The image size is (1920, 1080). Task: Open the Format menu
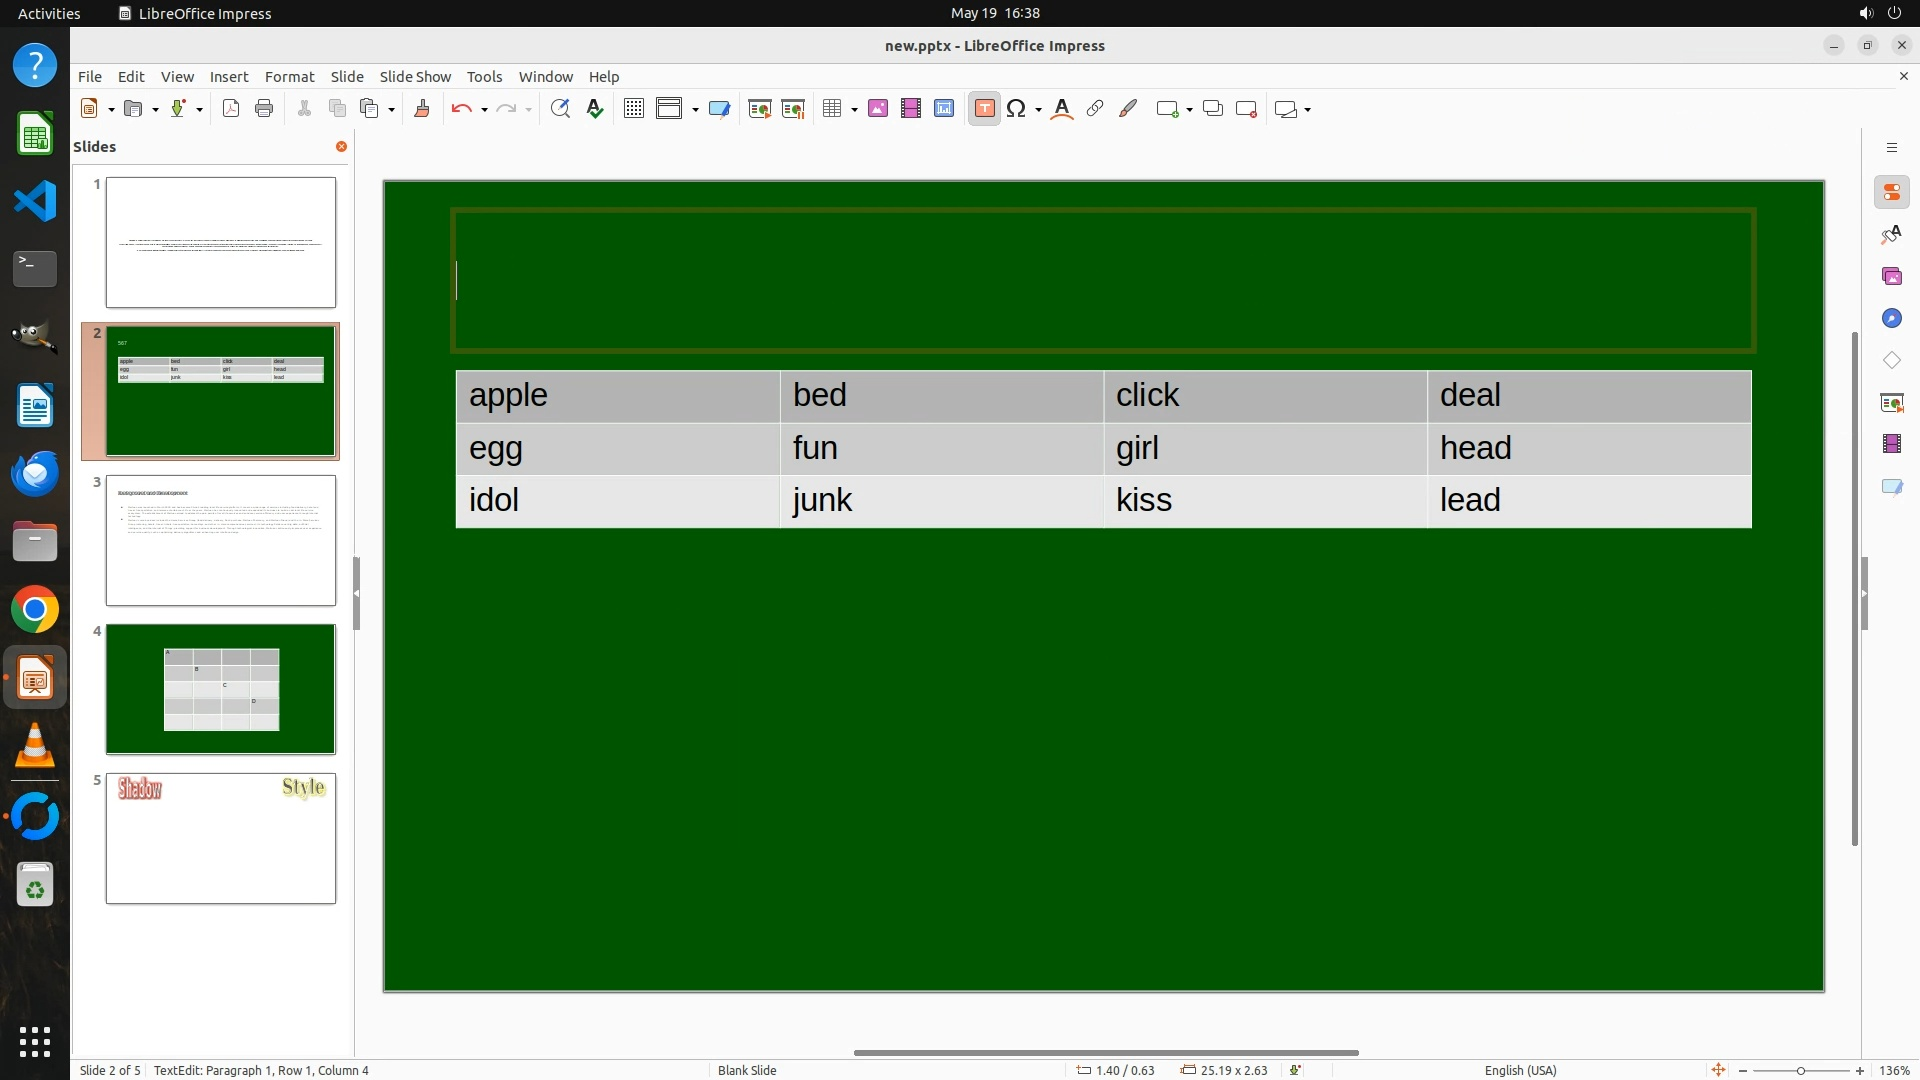289,77
